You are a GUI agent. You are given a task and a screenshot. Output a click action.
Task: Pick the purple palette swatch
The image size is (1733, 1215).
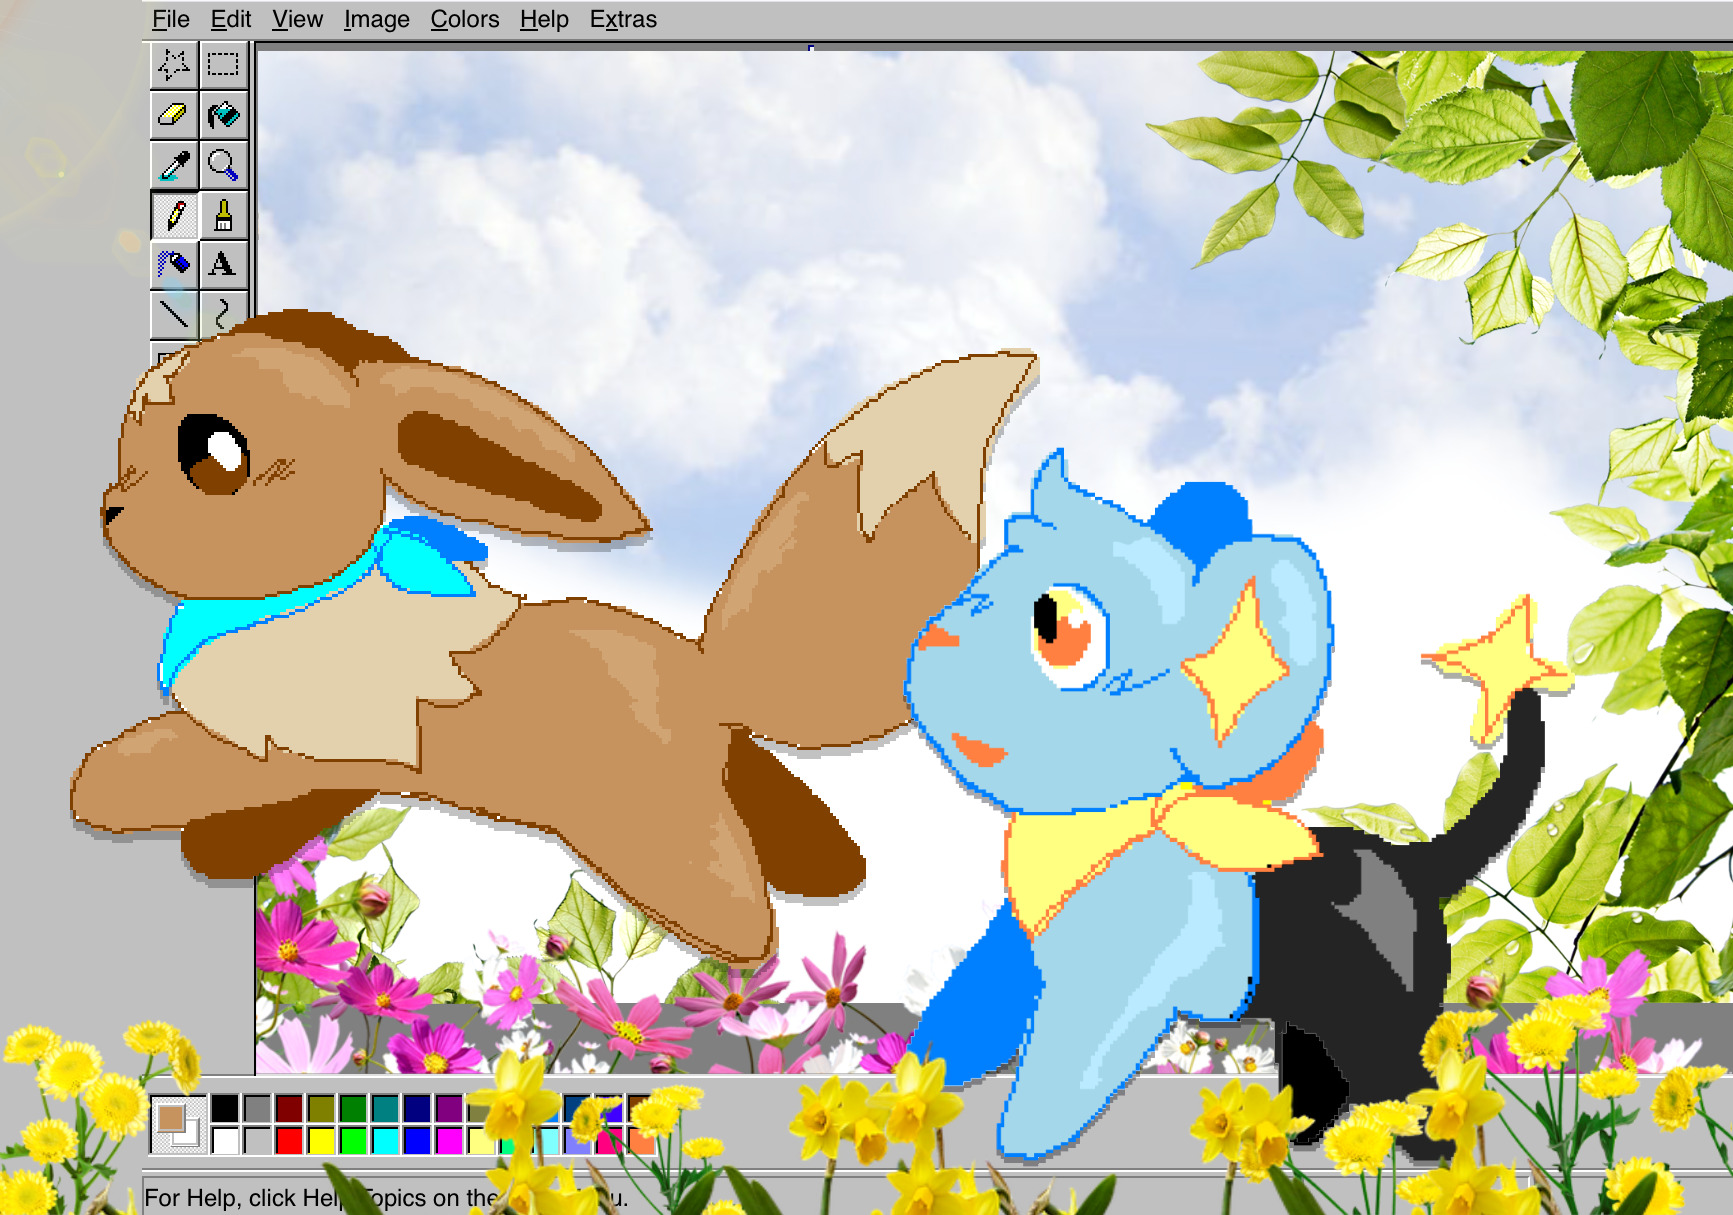[x=449, y=1108]
